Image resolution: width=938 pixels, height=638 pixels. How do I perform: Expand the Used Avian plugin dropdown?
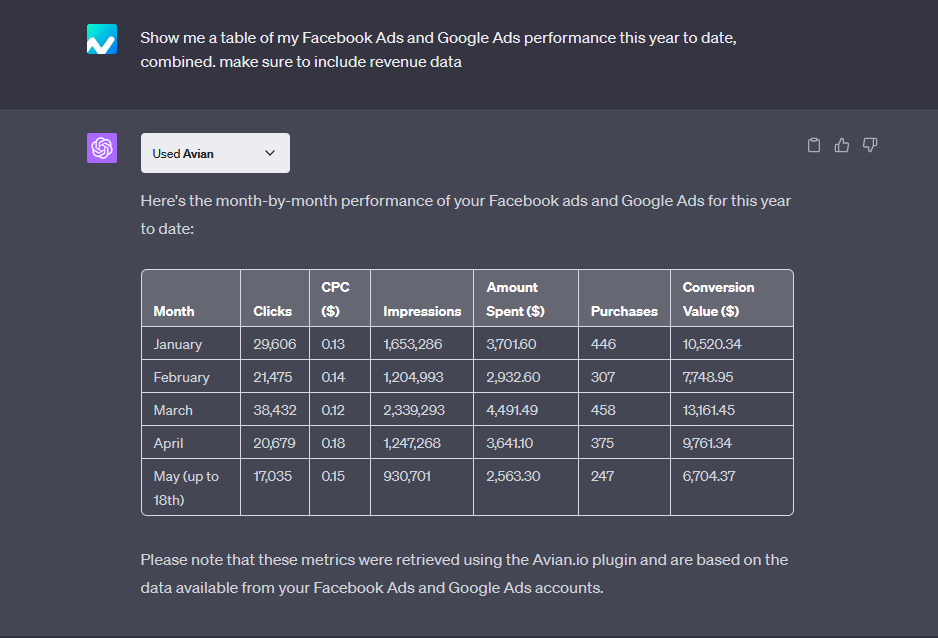[x=215, y=153]
